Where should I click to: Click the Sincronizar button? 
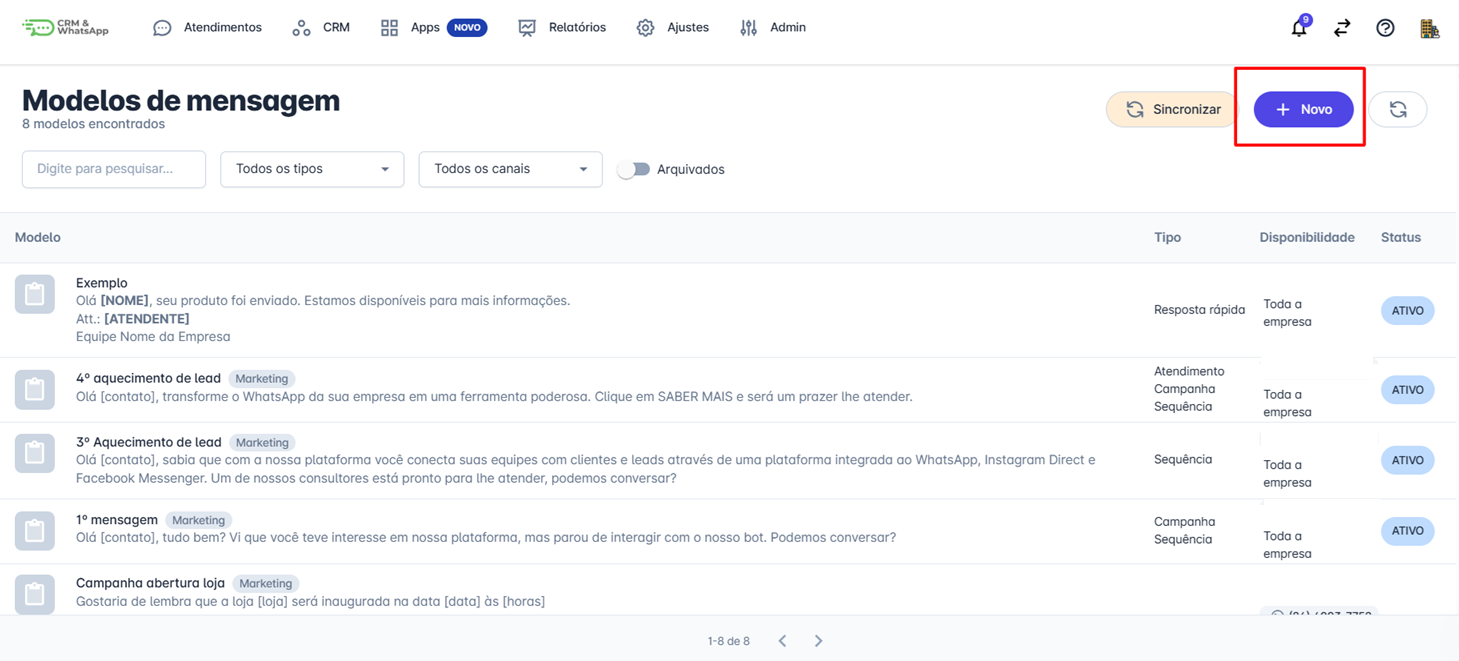[x=1172, y=109]
